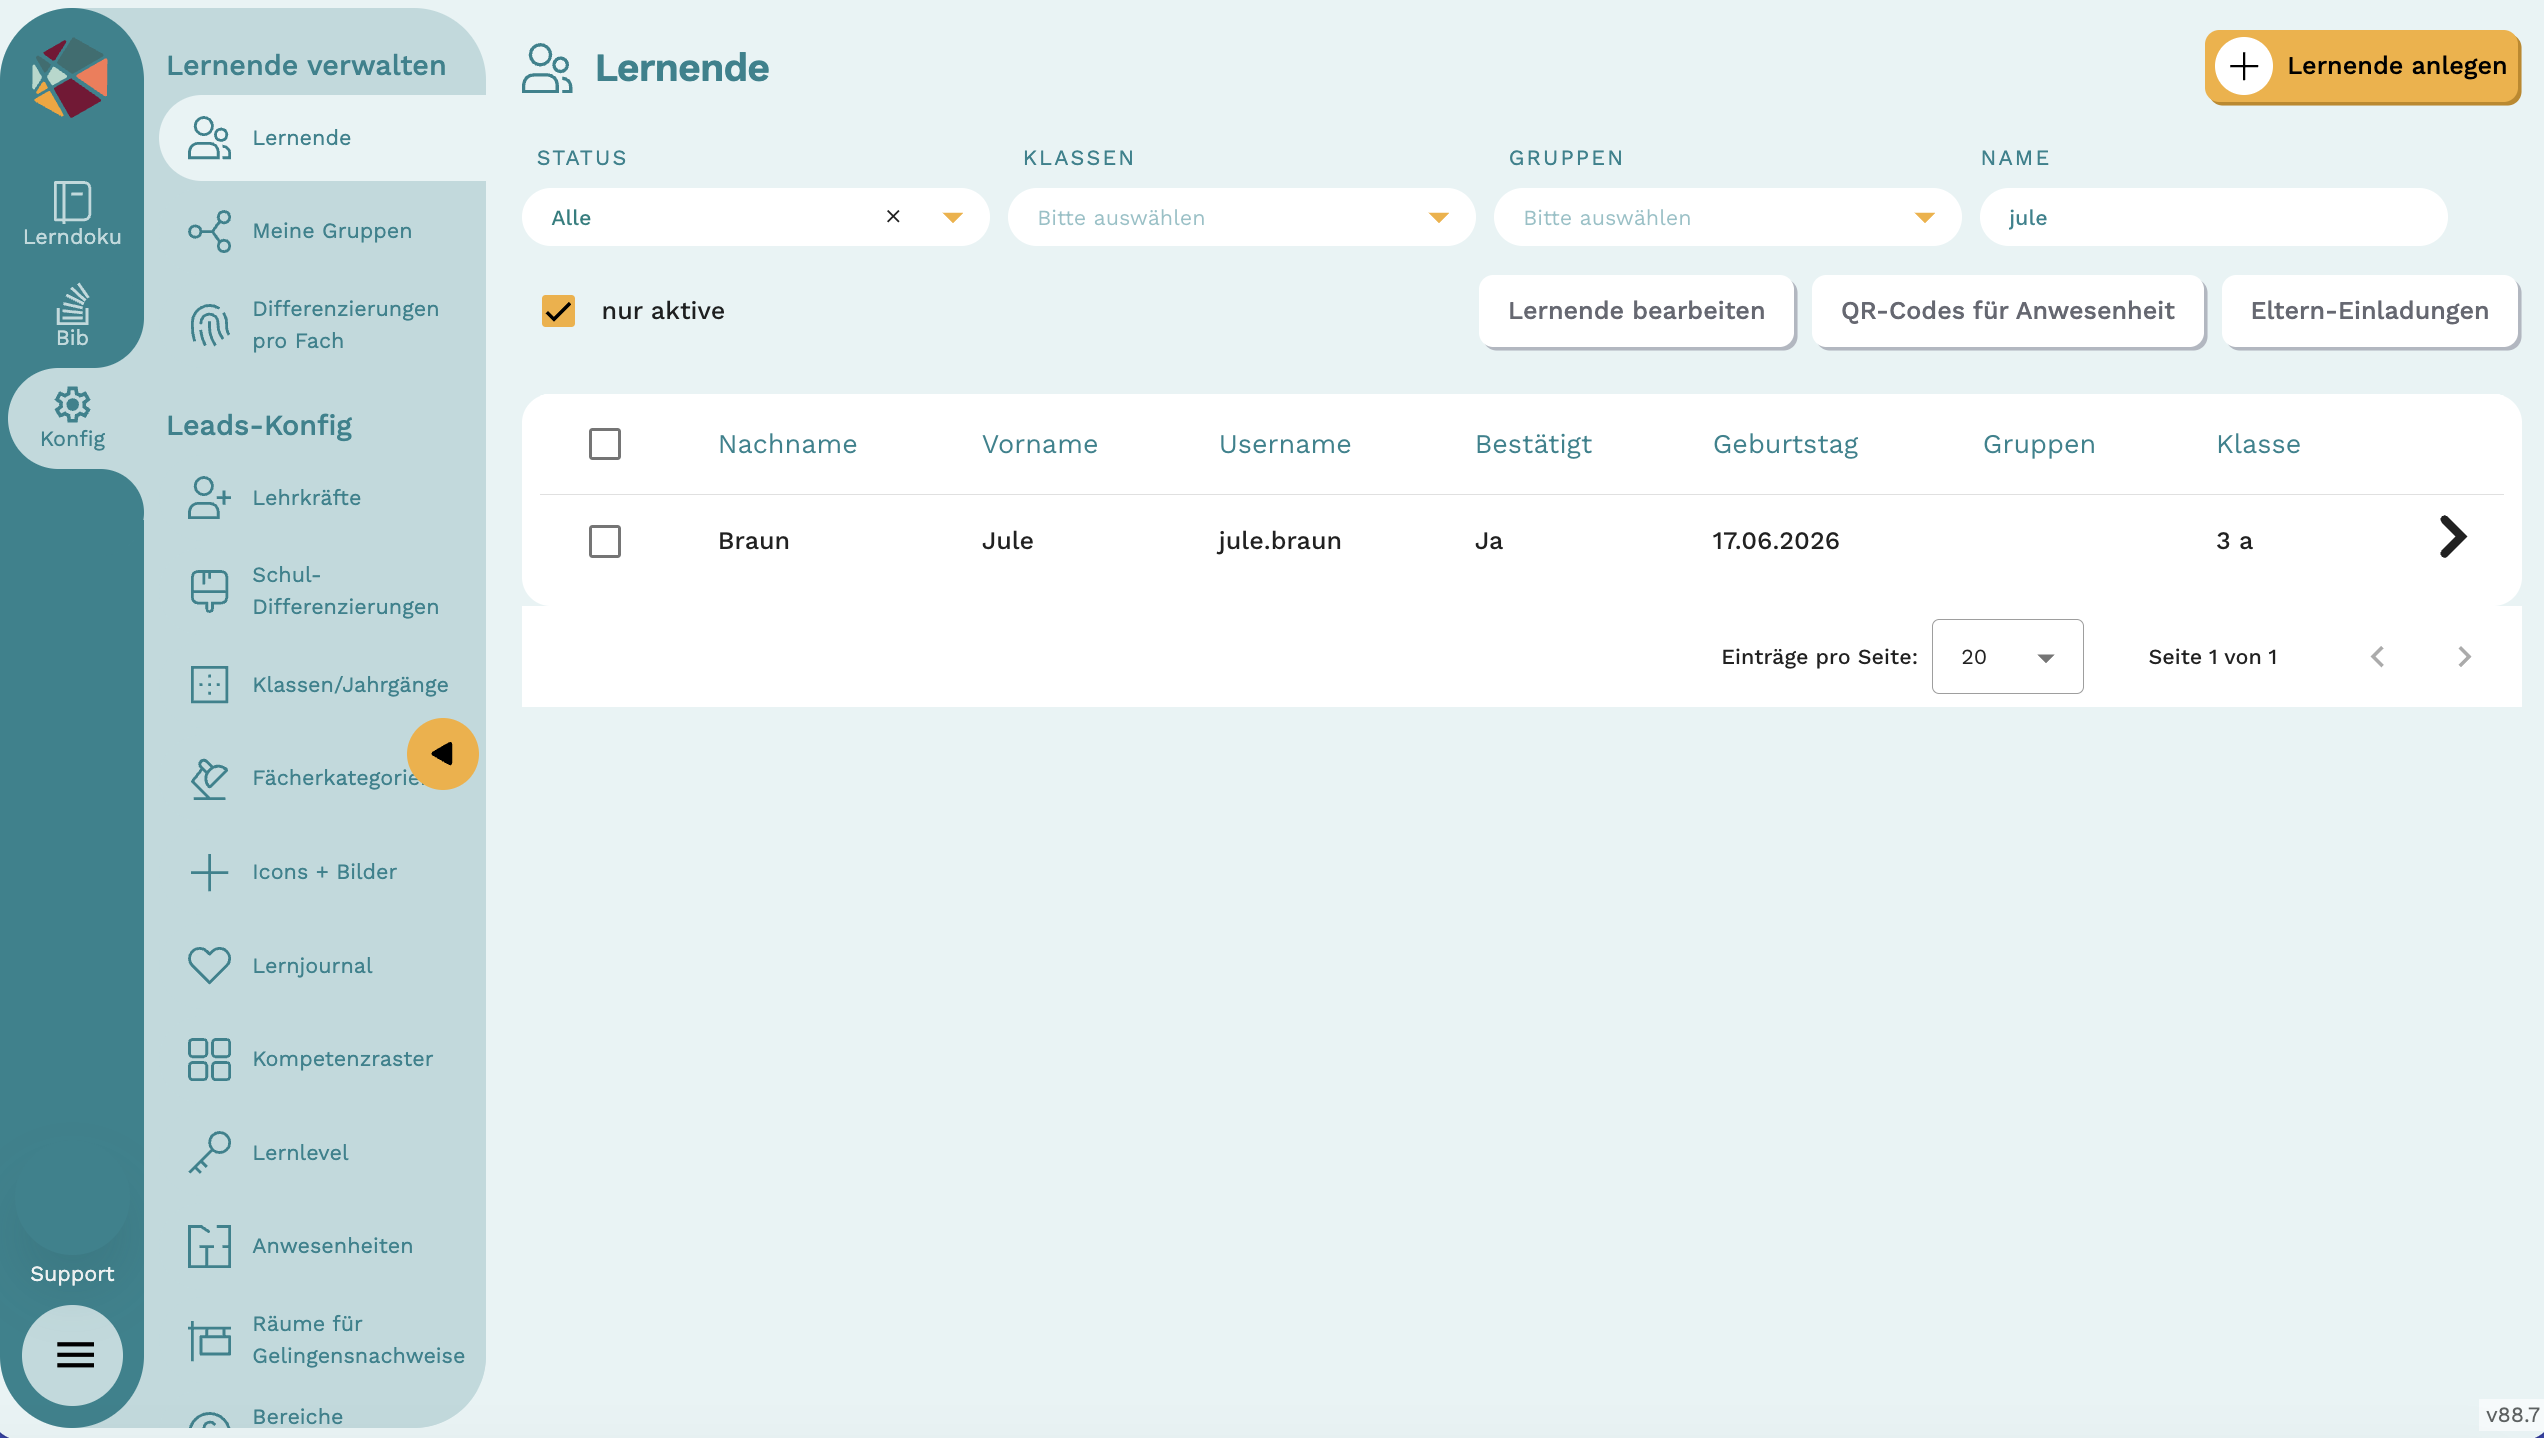
Task: Click QR-Codes für Anwesenheit button
Action: click(x=2007, y=311)
